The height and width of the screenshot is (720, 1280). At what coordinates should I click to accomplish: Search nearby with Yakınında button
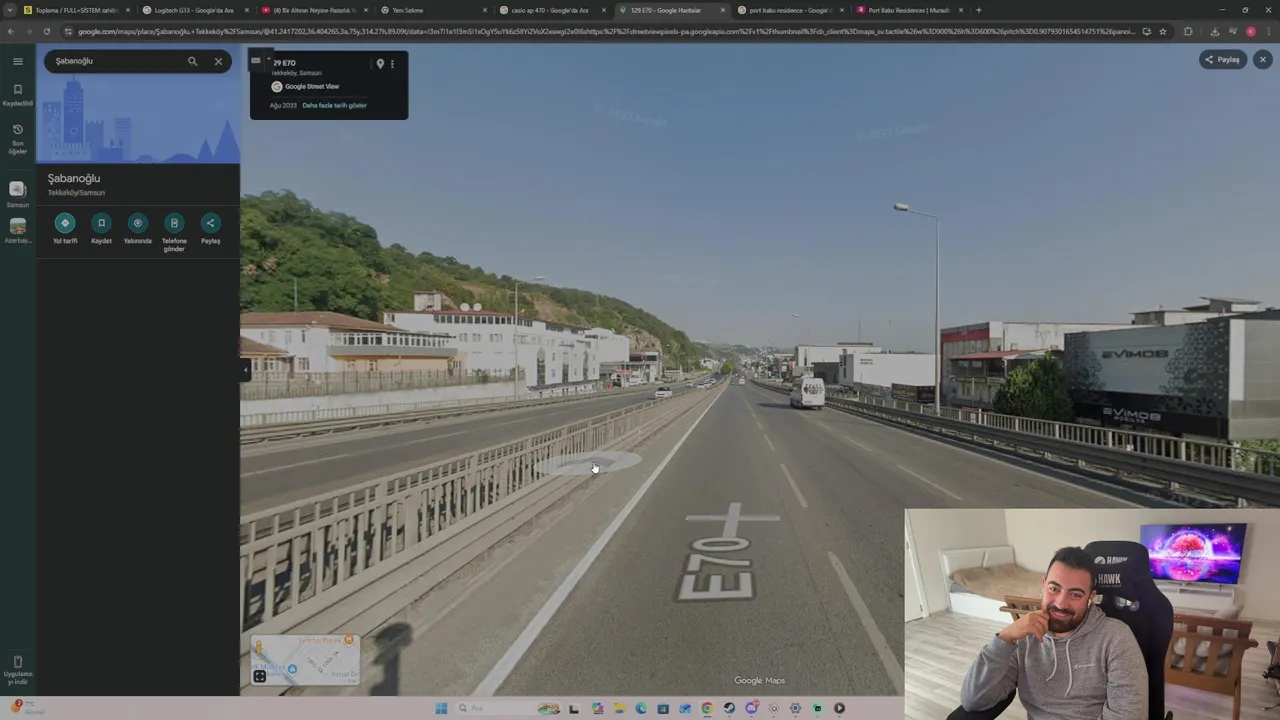[138, 229]
